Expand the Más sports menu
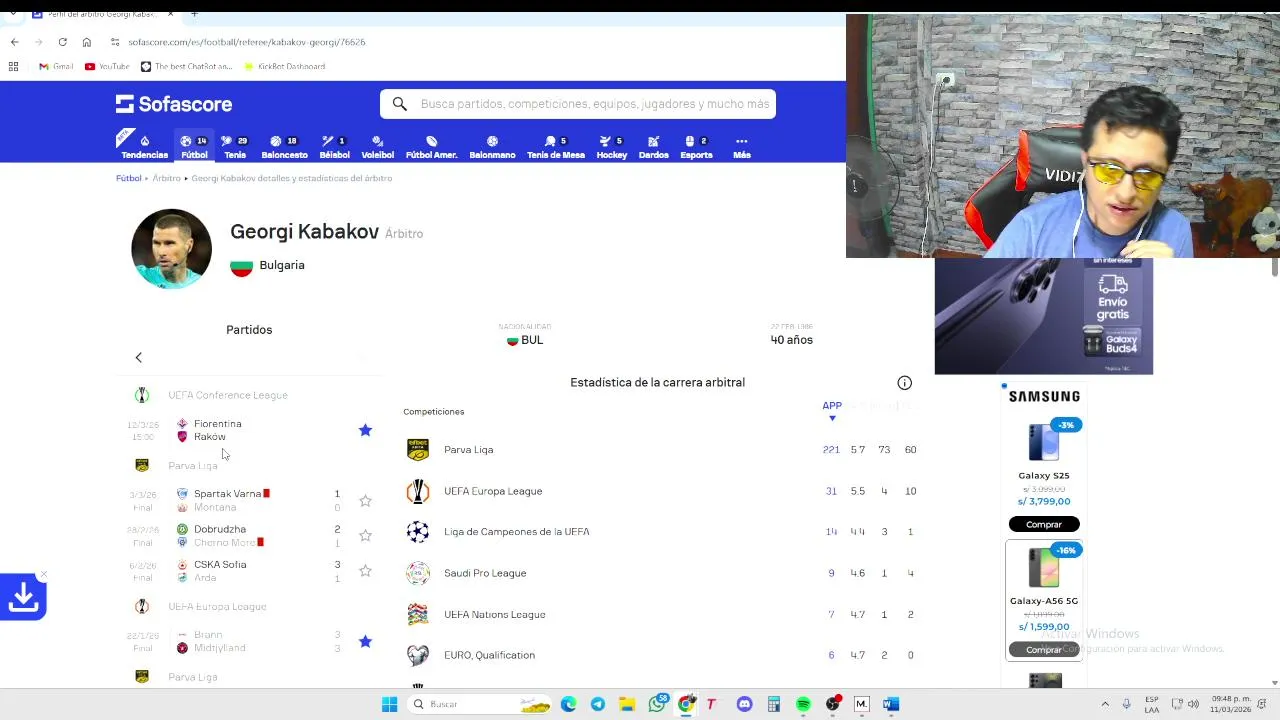The image size is (1280, 720). [741, 147]
